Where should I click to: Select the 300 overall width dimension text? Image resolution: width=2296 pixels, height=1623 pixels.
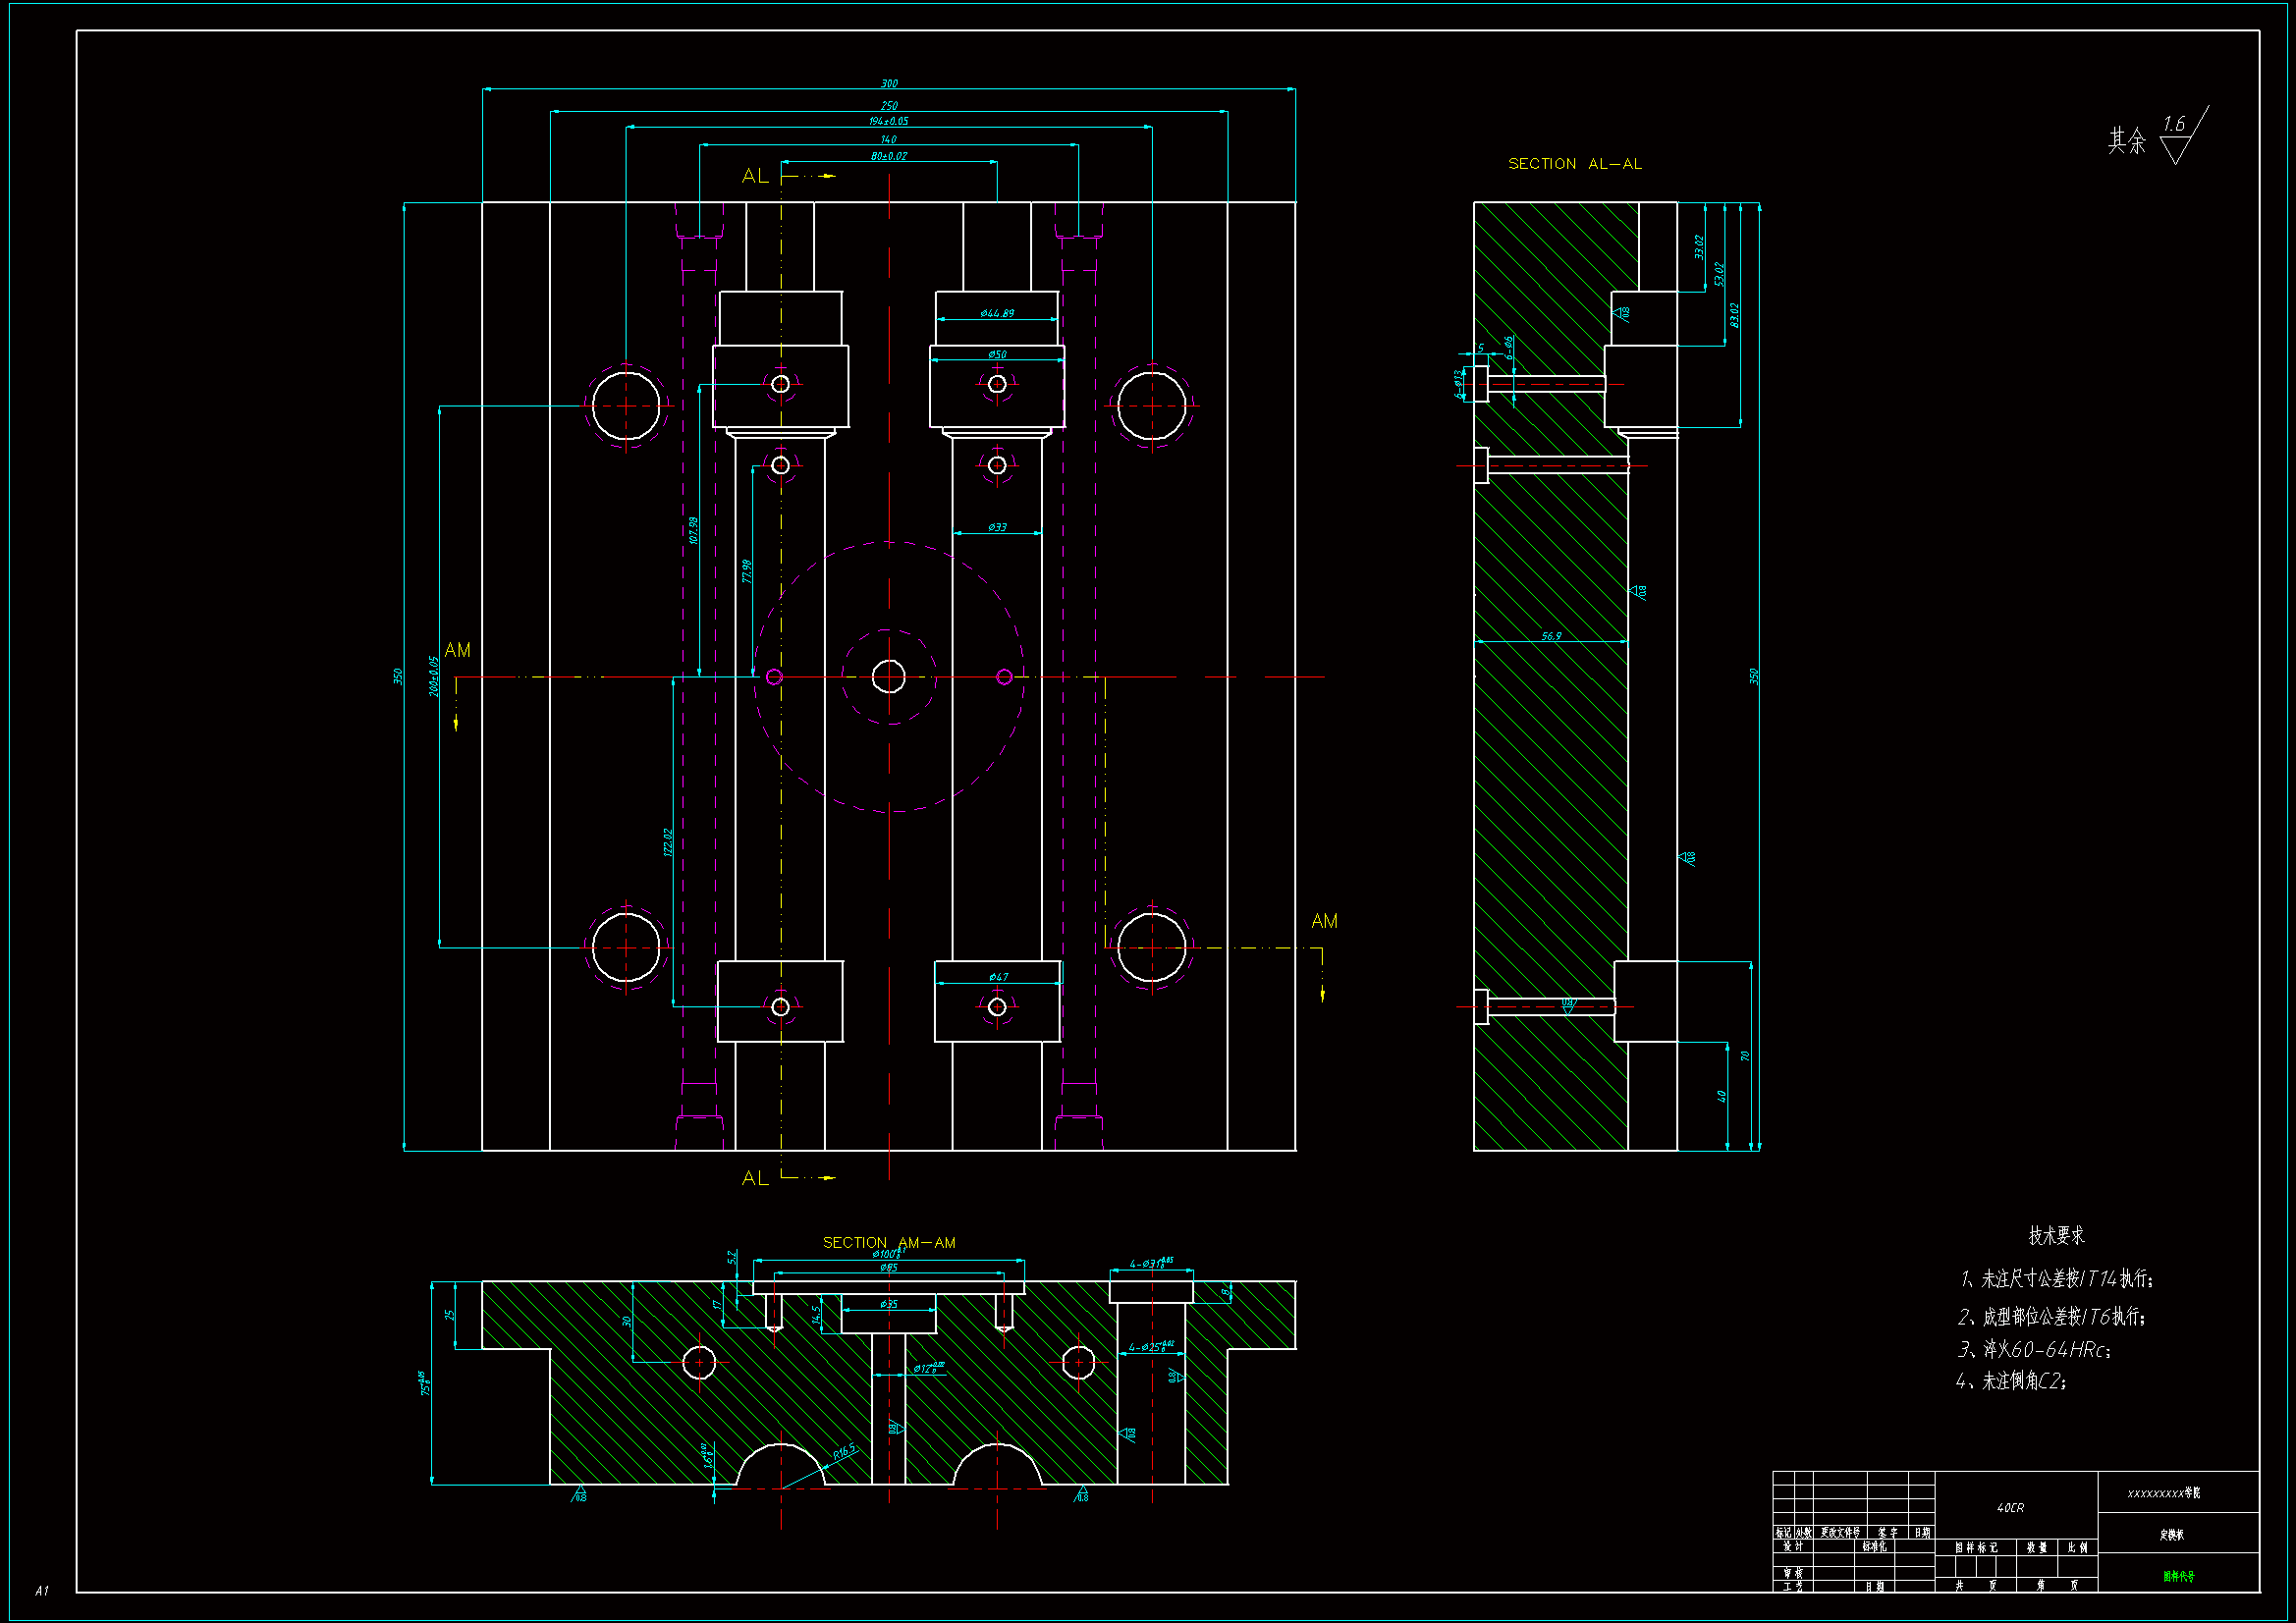pos(889,84)
